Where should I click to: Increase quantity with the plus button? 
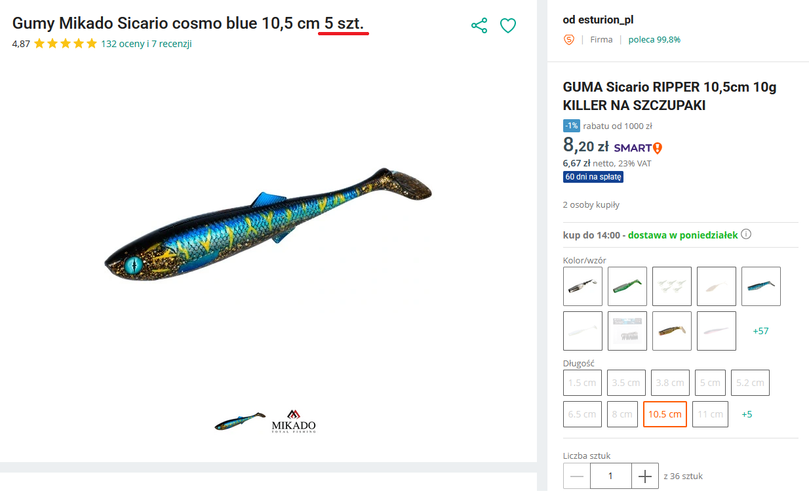tap(646, 477)
